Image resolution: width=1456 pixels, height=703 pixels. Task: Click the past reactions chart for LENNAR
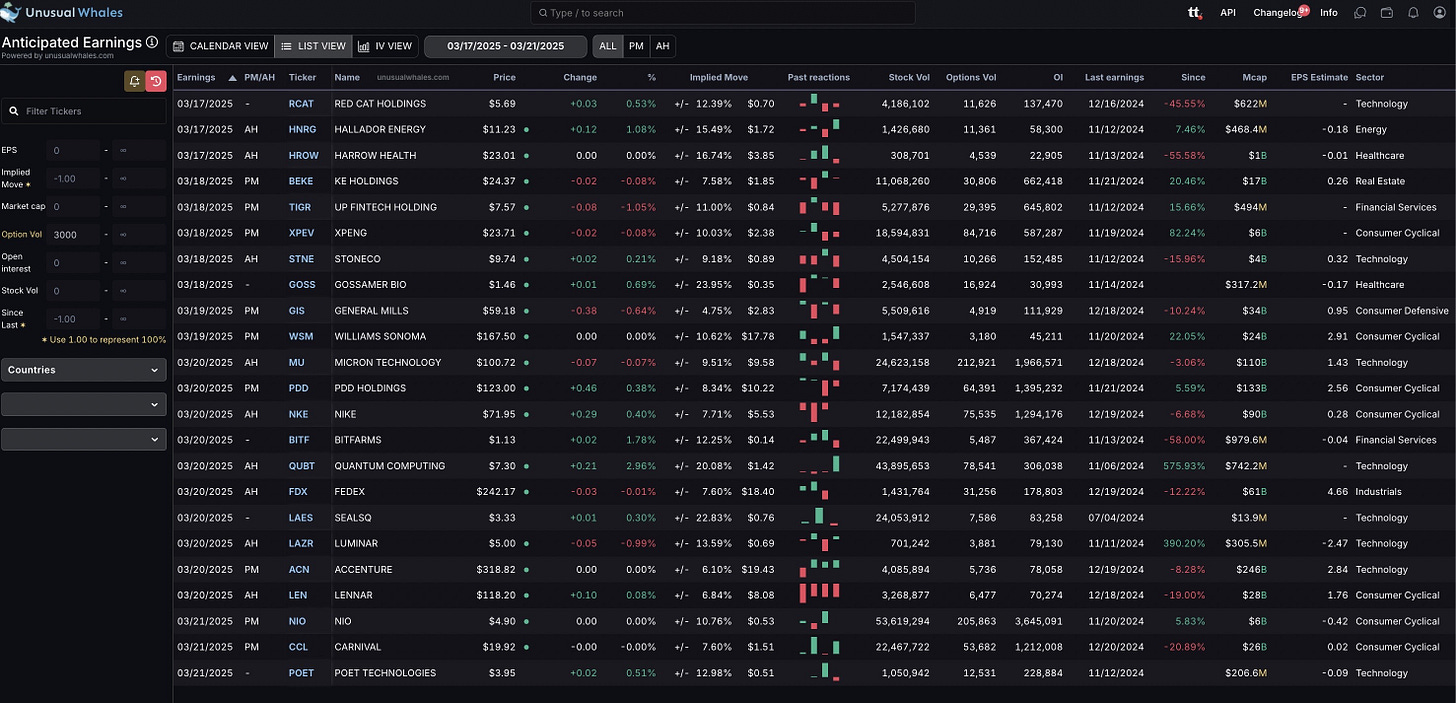coord(821,595)
